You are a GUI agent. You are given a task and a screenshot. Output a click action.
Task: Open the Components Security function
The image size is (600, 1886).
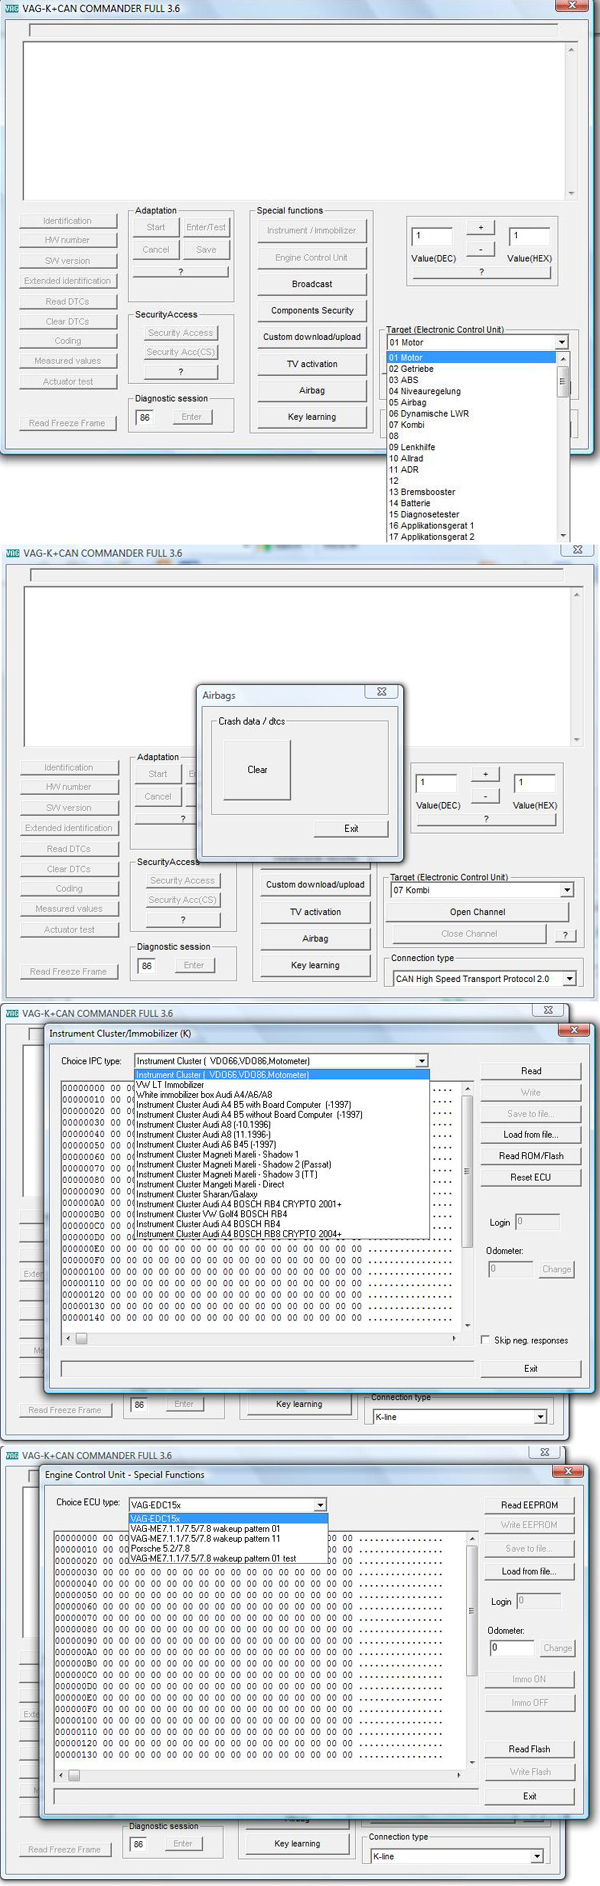312,311
